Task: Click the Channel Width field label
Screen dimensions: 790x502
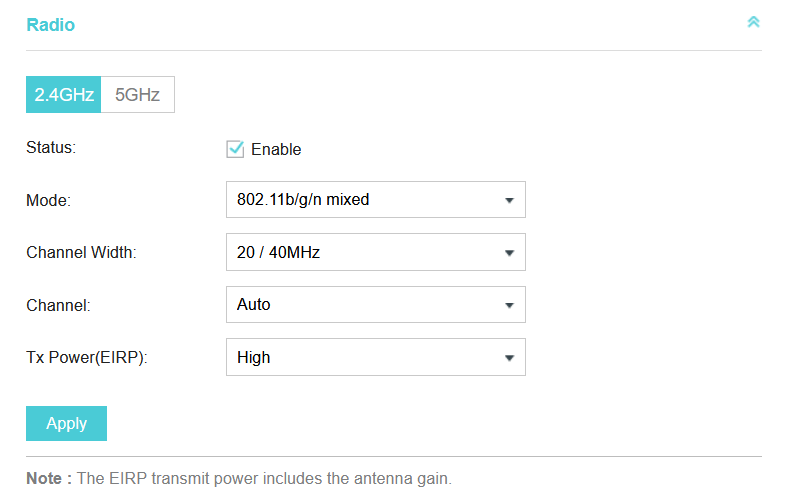Action: tap(81, 253)
